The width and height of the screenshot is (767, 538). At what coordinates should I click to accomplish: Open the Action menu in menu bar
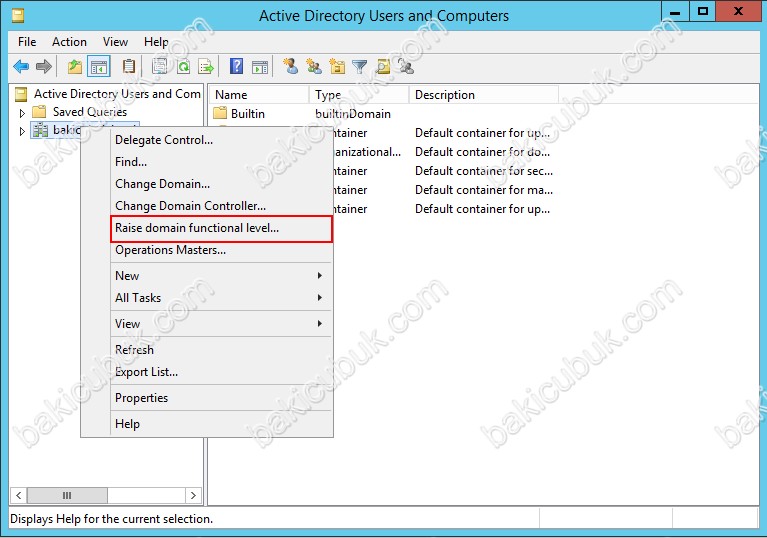[x=69, y=42]
